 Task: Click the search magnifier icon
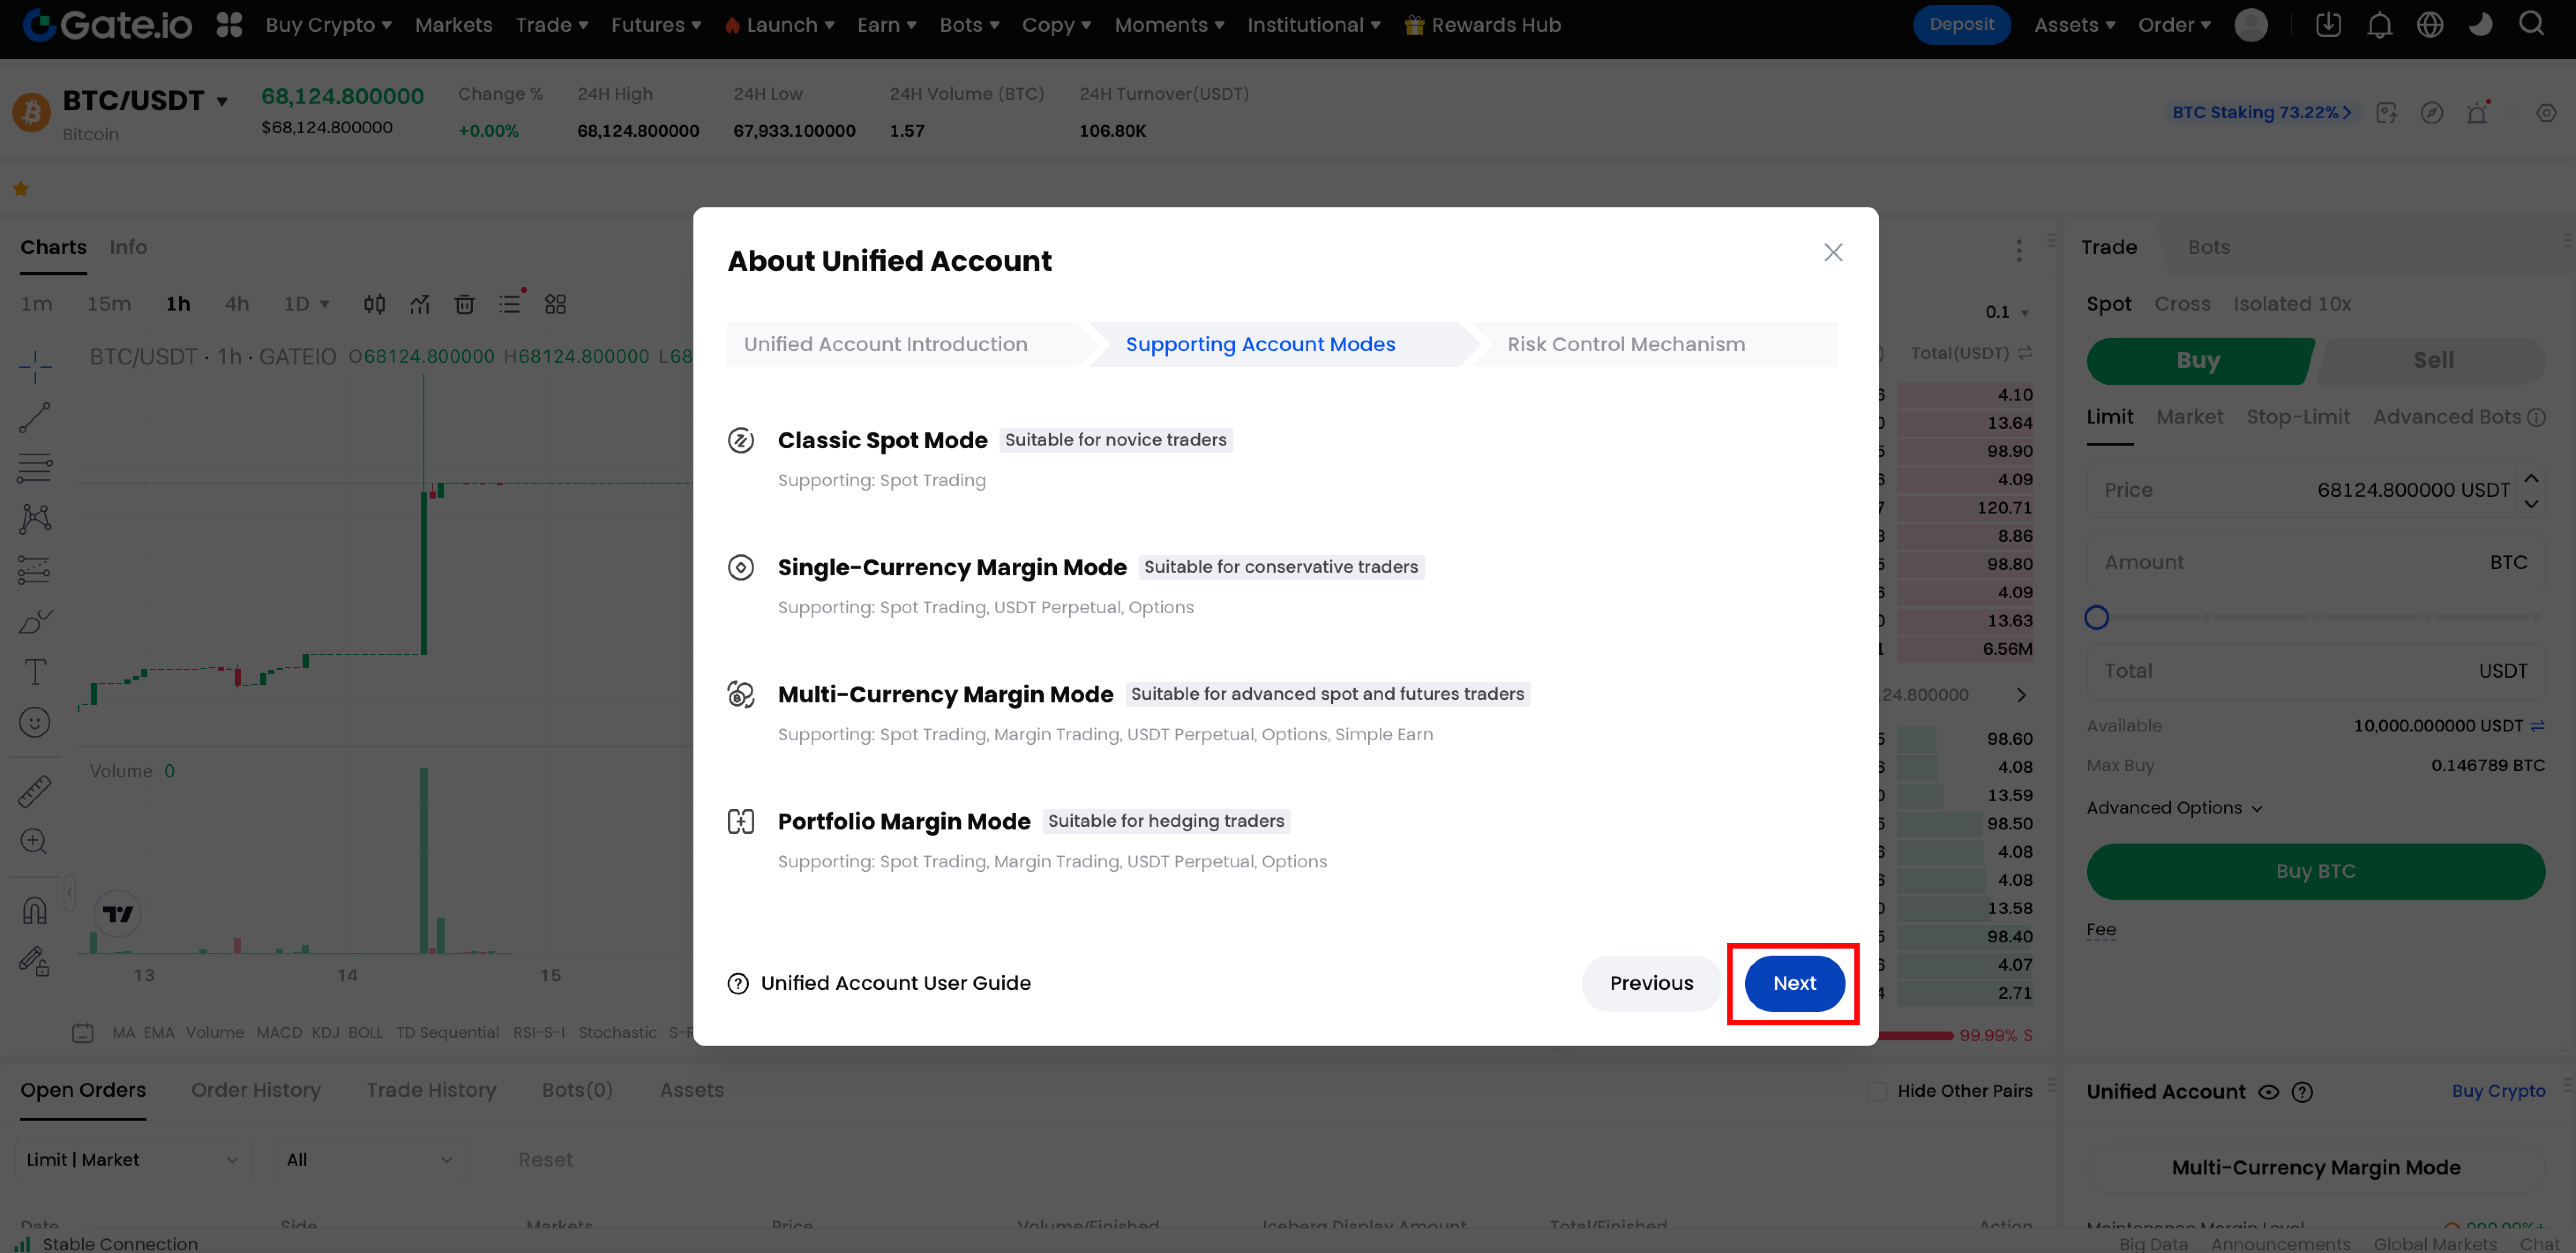tap(2531, 24)
